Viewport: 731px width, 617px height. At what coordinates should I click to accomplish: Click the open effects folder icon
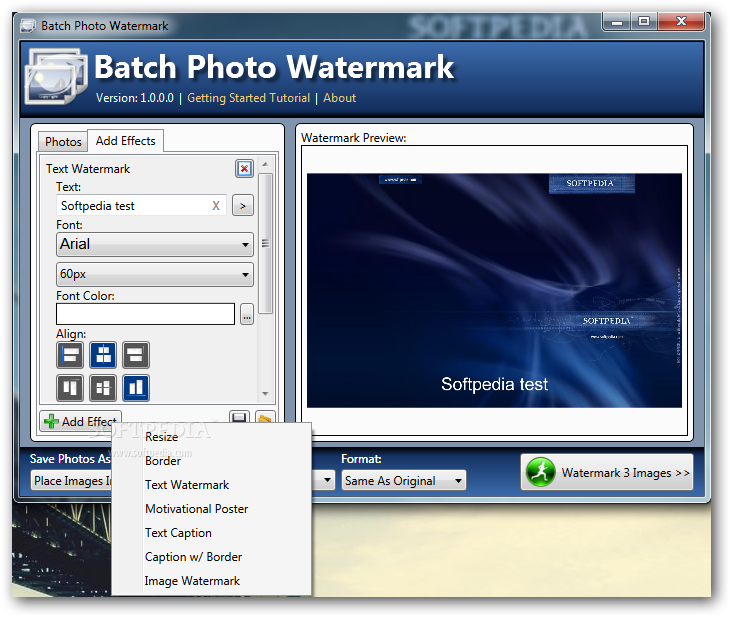(x=265, y=417)
